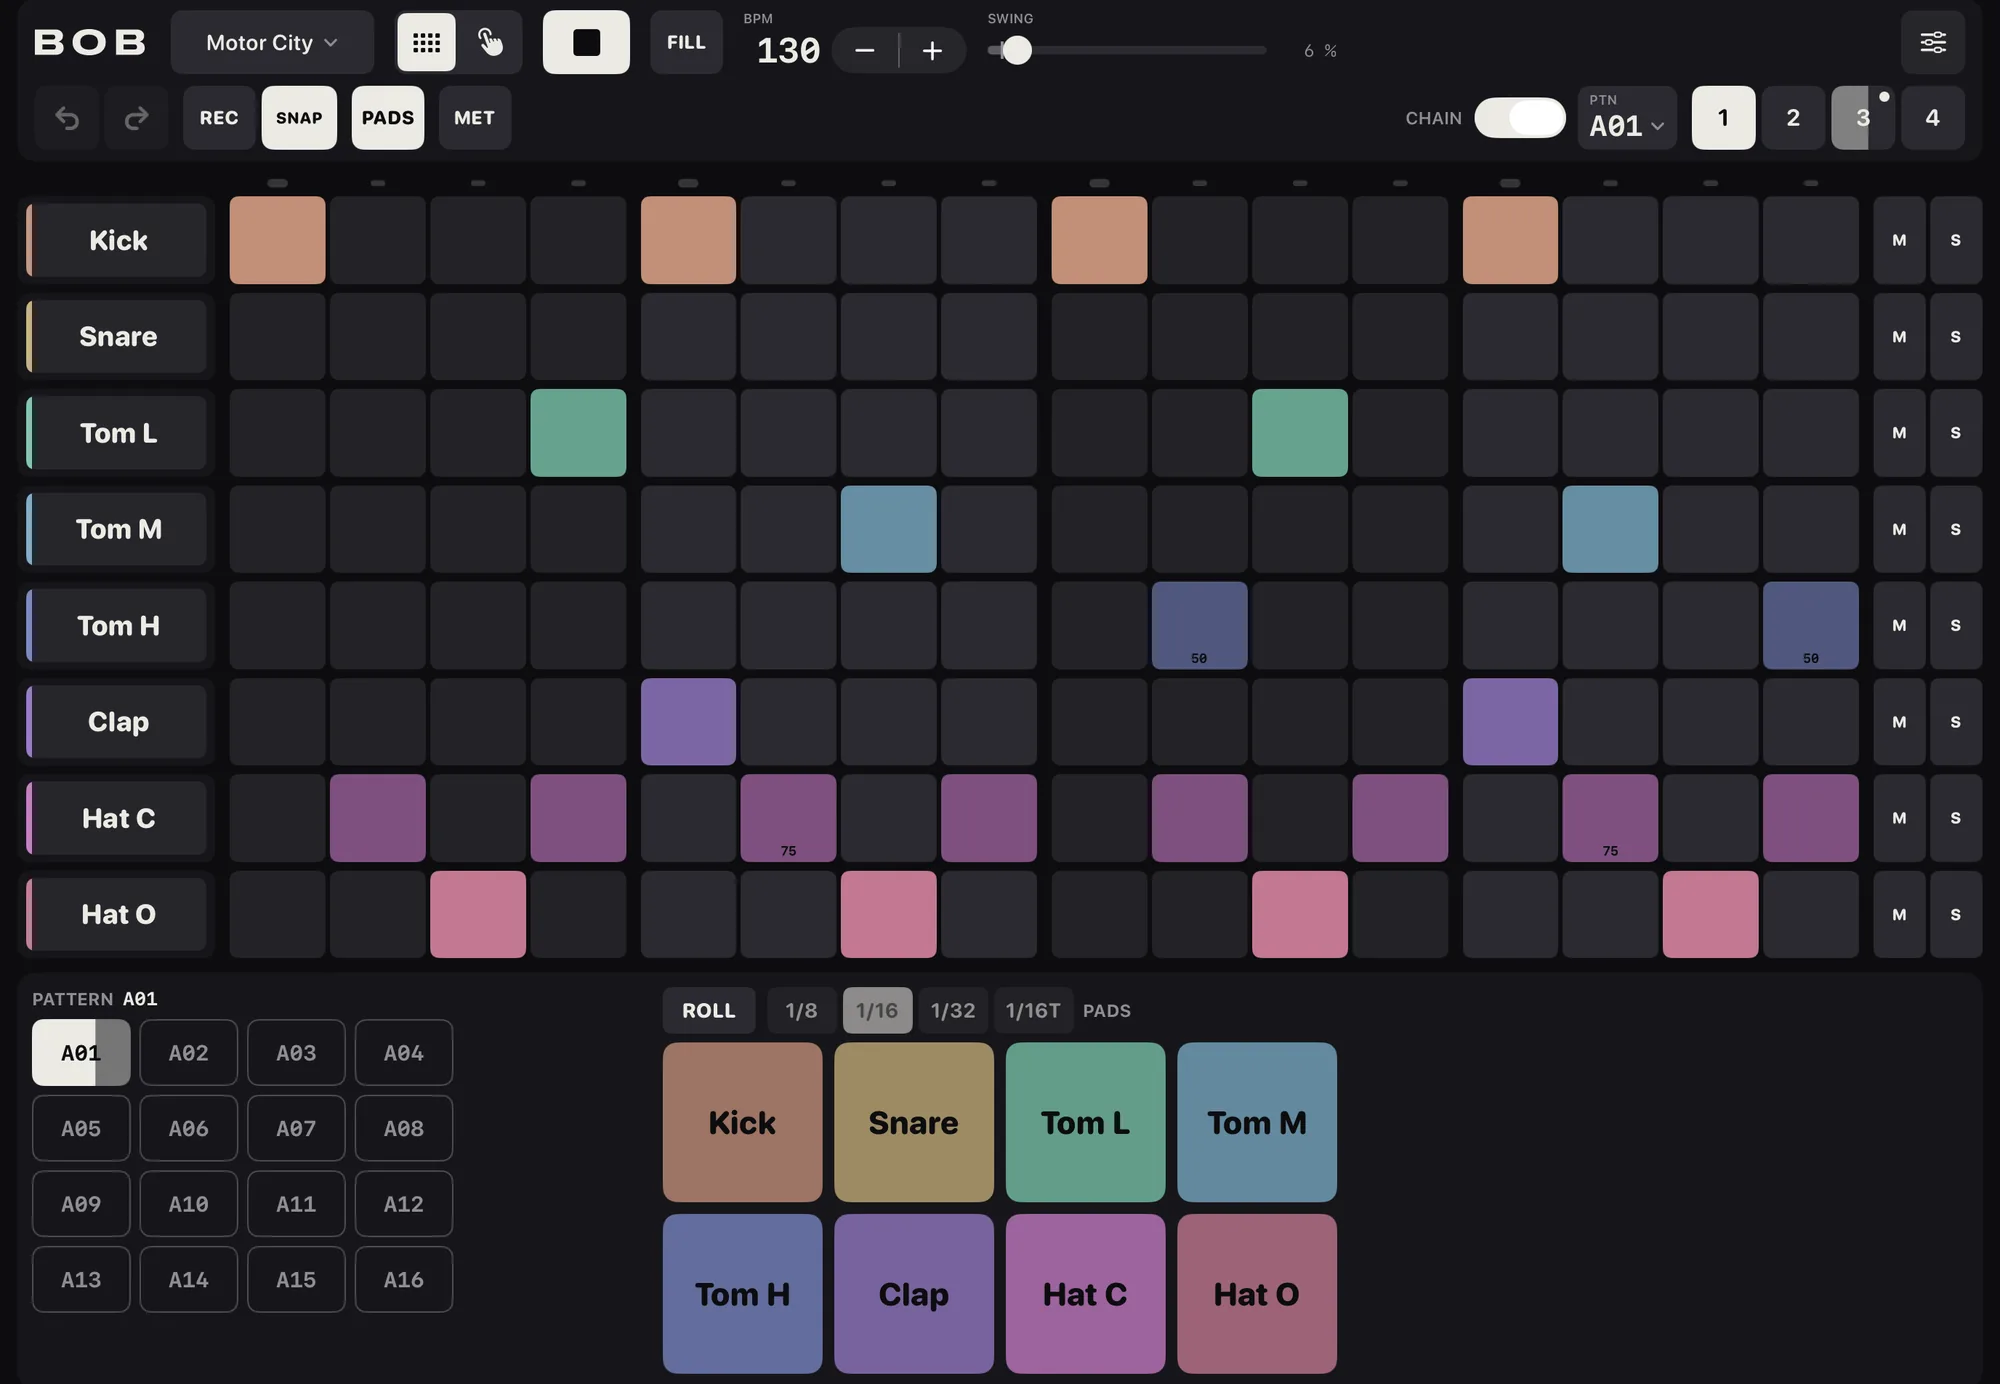This screenshot has height=1384, width=2000.
Task: Click the FILL button
Action: click(686, 42)
